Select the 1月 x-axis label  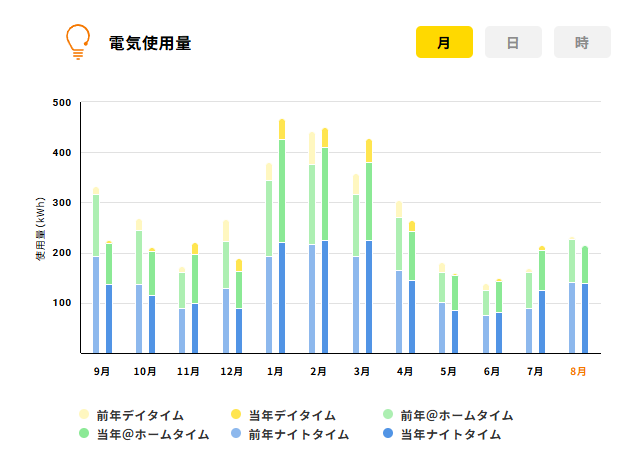[275, 371]
